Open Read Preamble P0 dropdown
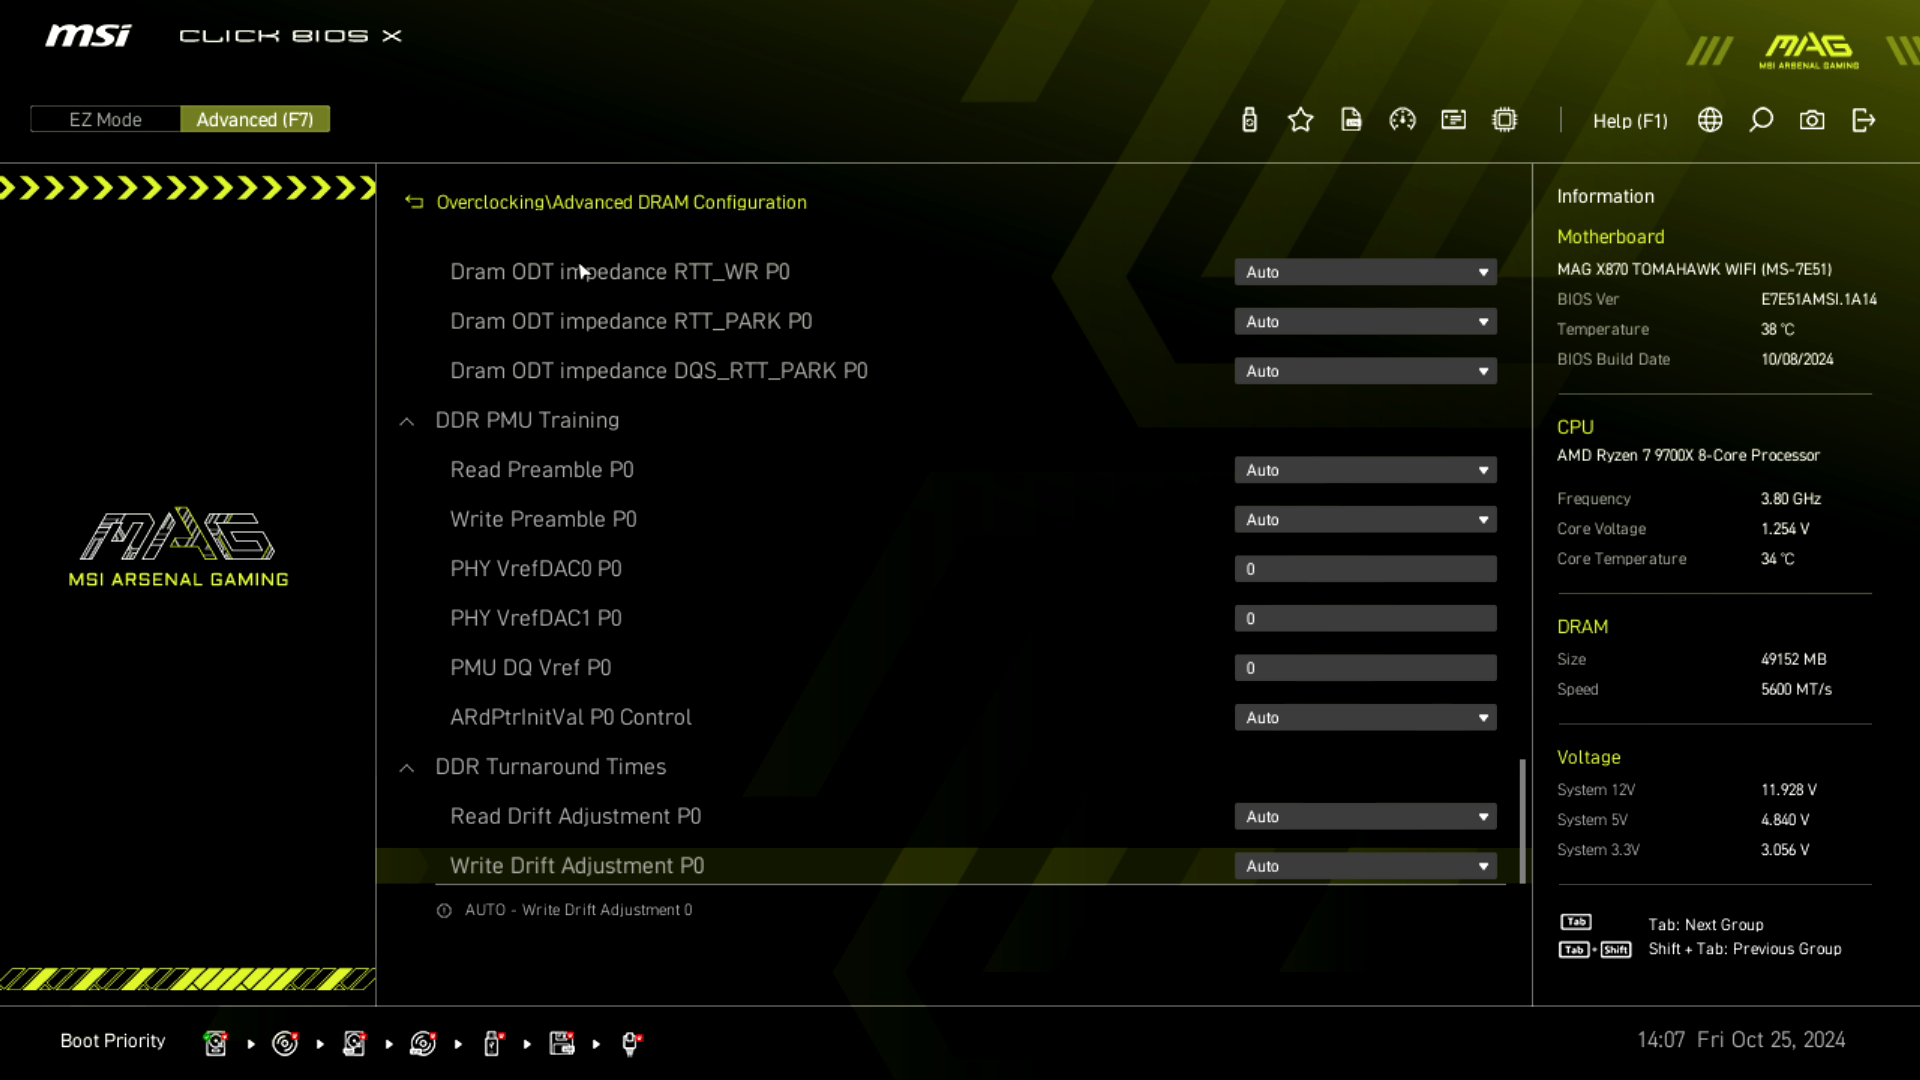This screenshot has width=1920, height=1080. tap(1365, 470)
